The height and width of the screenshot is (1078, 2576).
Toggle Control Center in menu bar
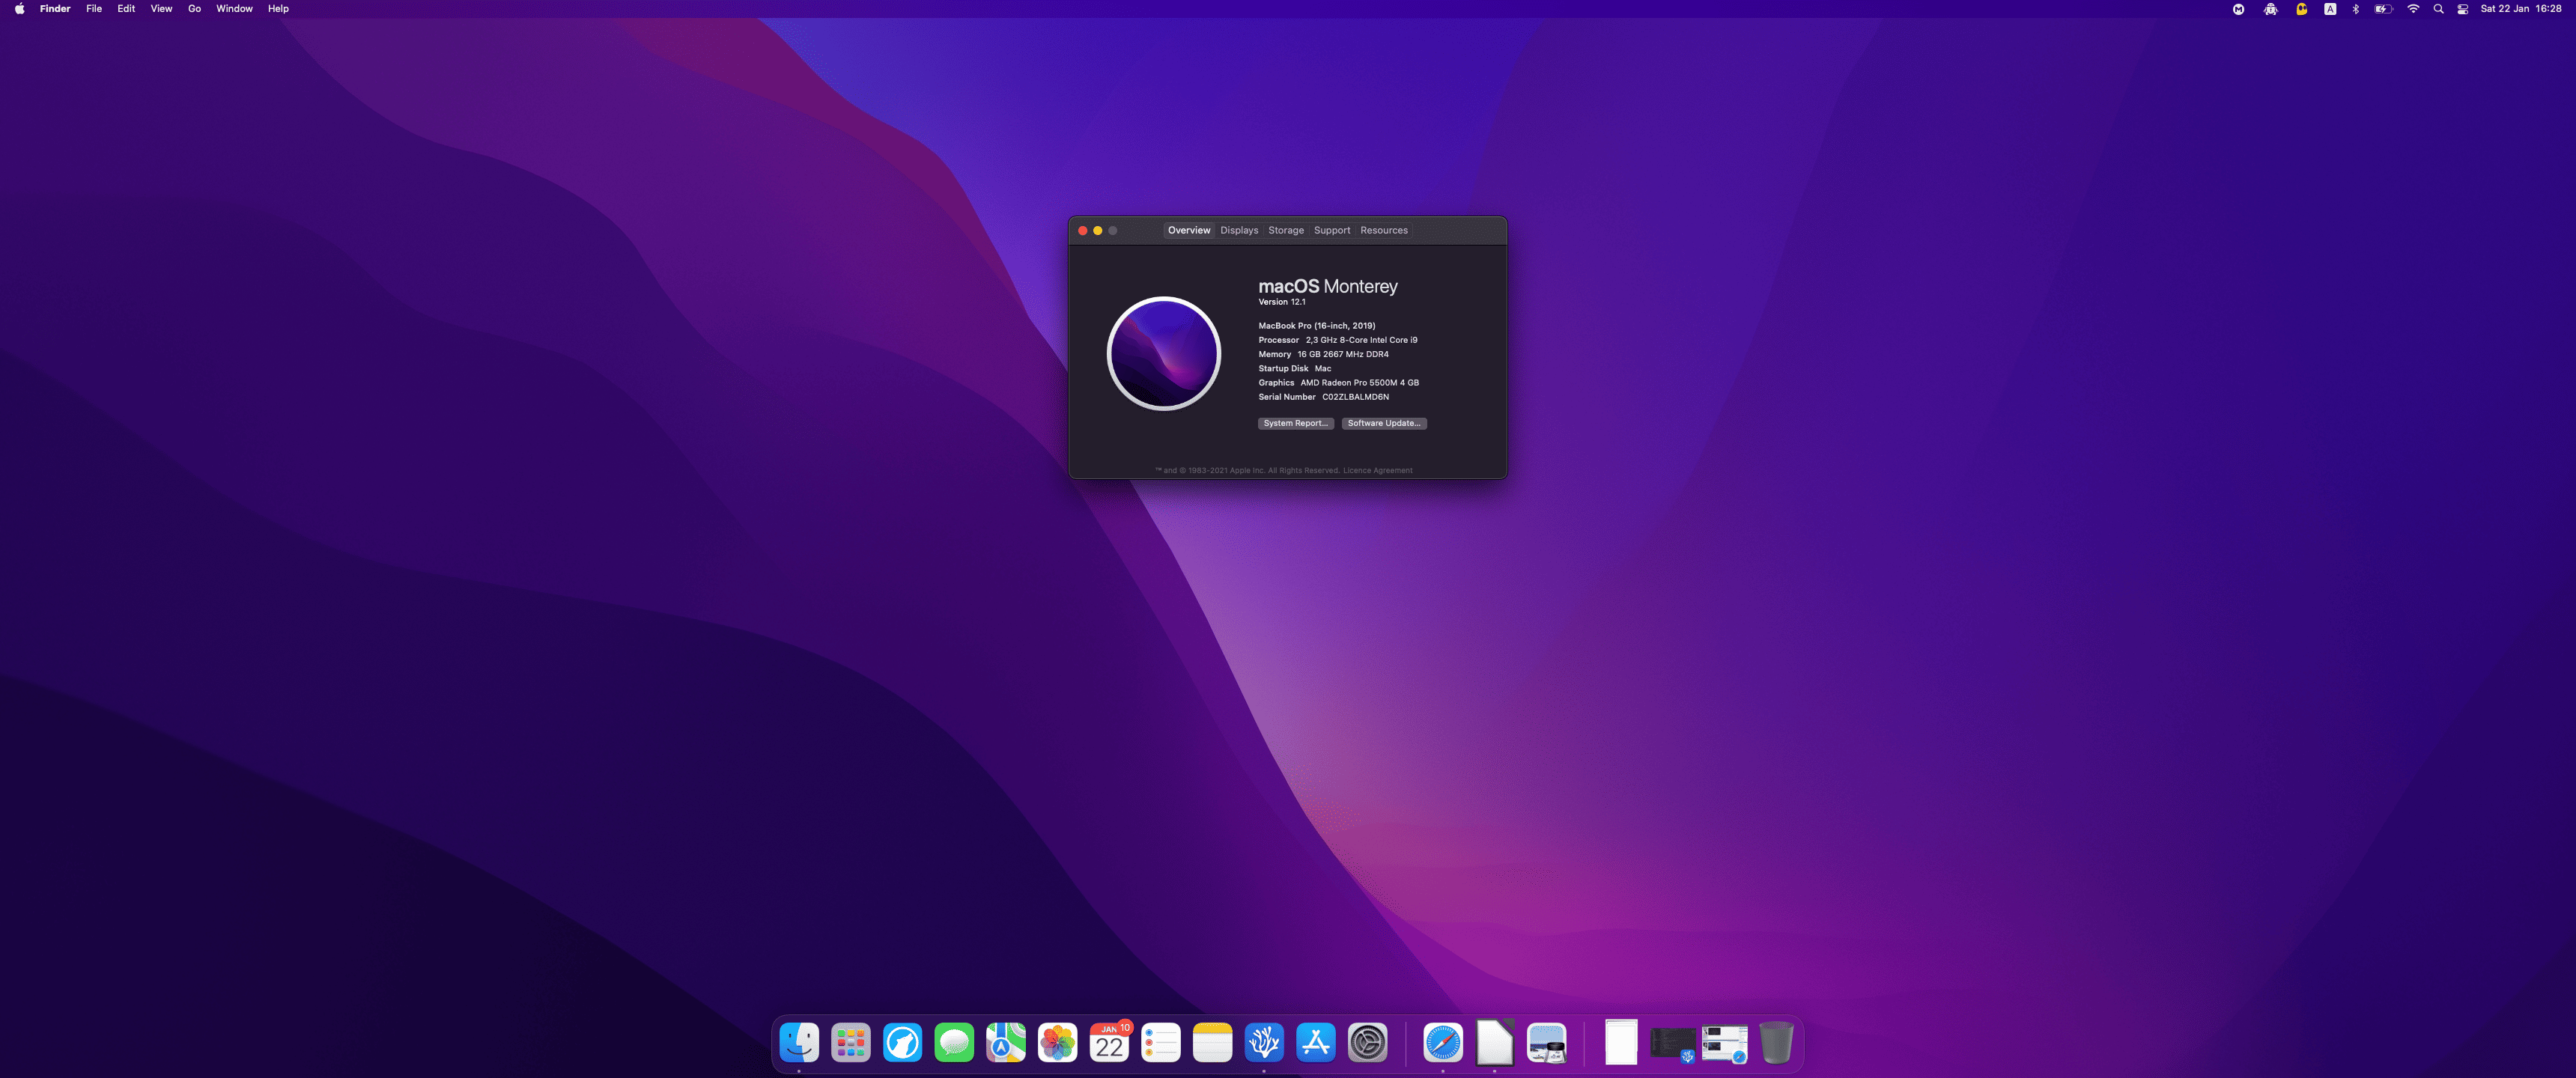pyautogui.click(x=2462, y=9)
